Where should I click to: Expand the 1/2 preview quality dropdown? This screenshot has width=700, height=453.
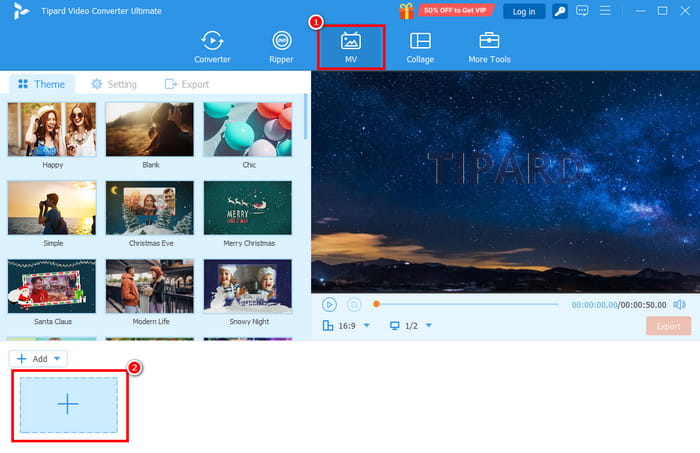[429, 325]
